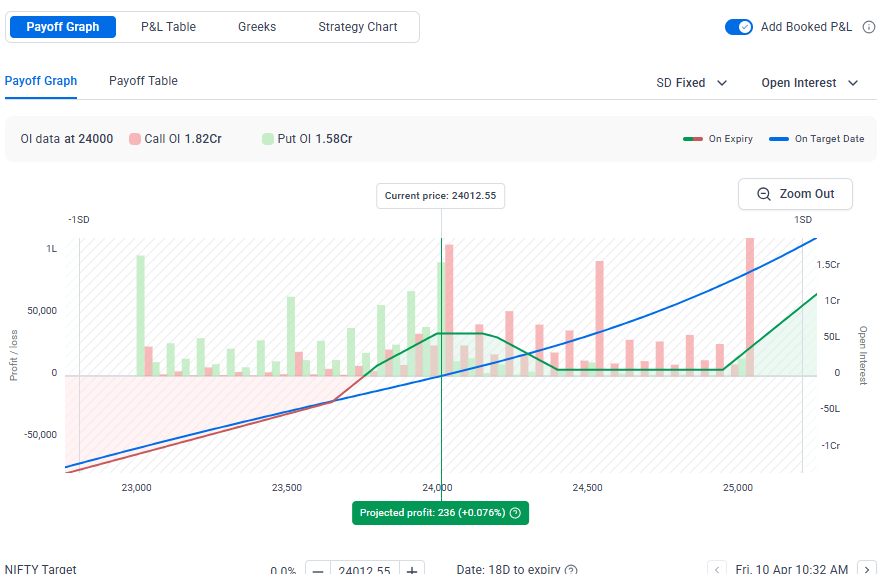888x574 pixels.
Task: Click the 23,500 x-axis label
Action: click(x=287, y=487)
